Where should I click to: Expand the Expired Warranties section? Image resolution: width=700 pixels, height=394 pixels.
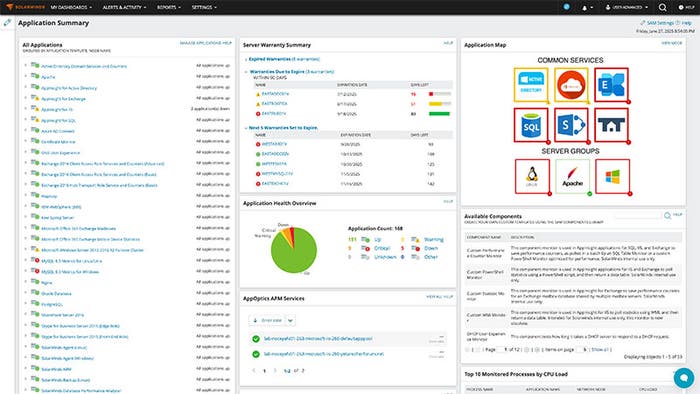click(246, 59)
